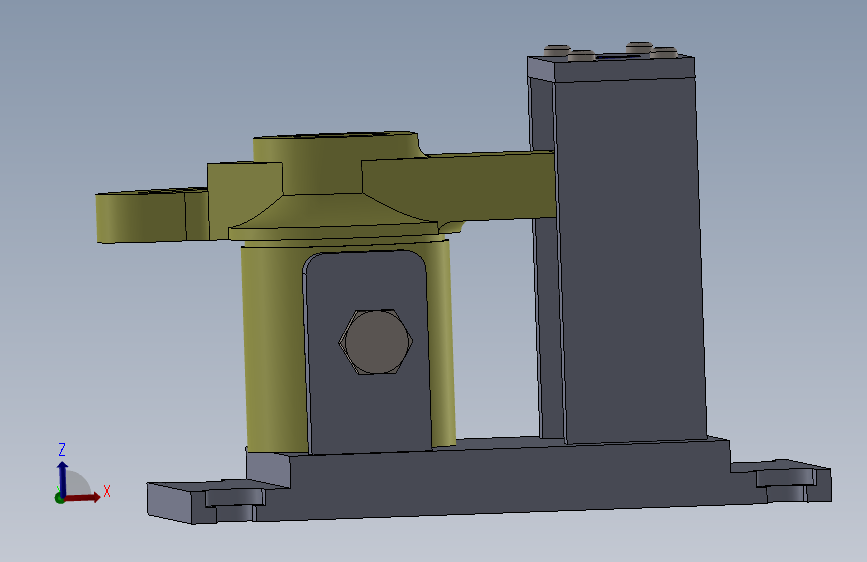Click the green triad origin sphere
The width and height of the screenshot is (867, 562).
(x=60, y=498)
